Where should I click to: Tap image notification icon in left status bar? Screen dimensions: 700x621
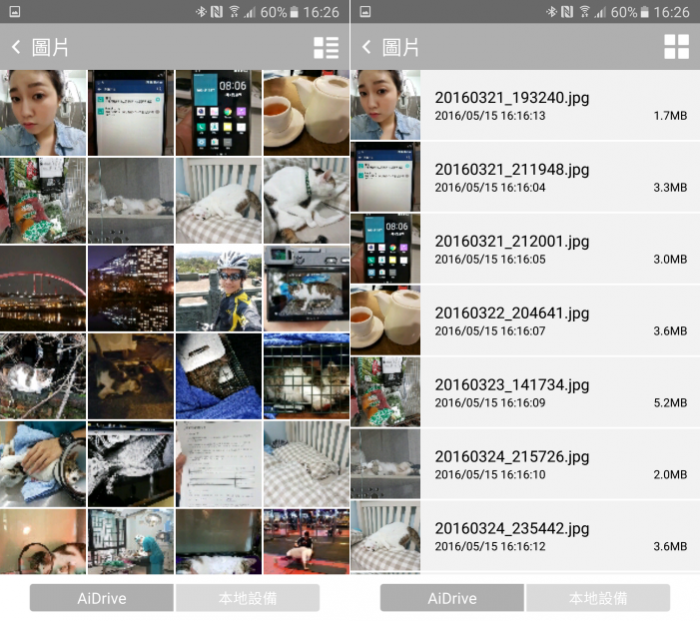[15, 12]
